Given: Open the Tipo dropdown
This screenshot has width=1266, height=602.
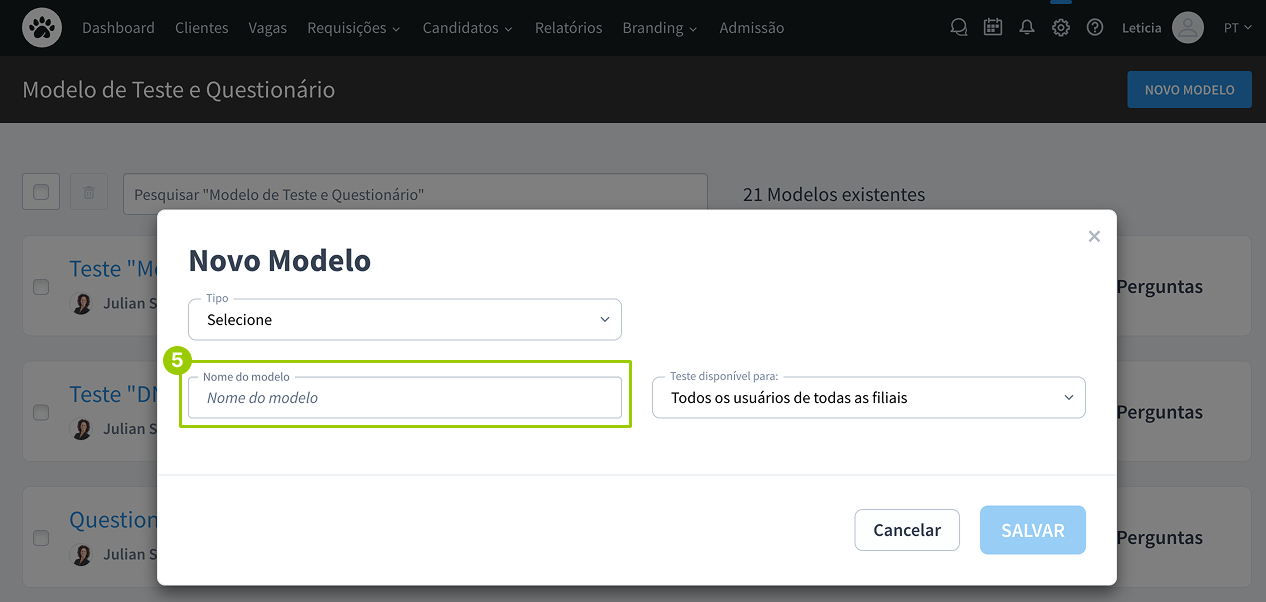Looking at the screenshot, I should (405, 320).
